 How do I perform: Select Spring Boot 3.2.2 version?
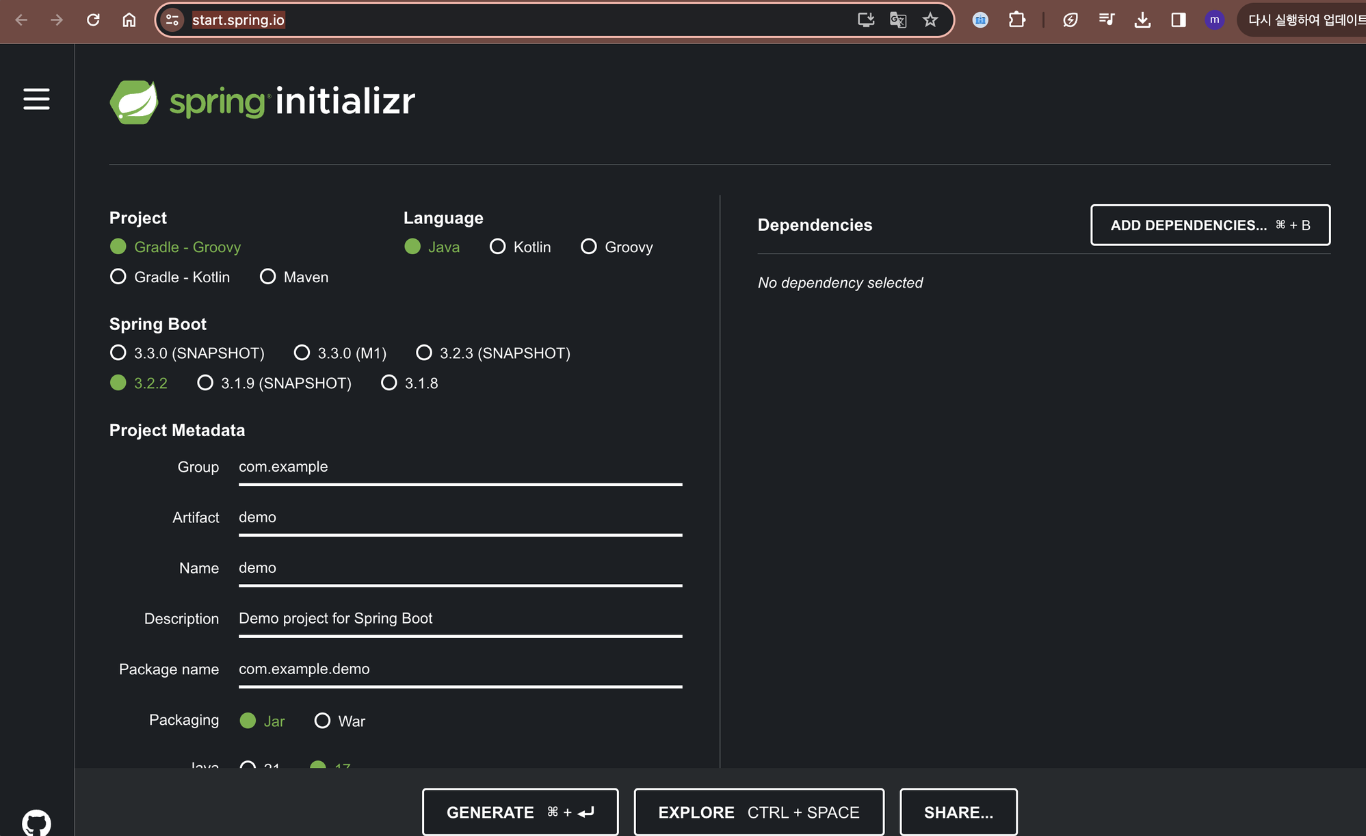click(139, 383)
